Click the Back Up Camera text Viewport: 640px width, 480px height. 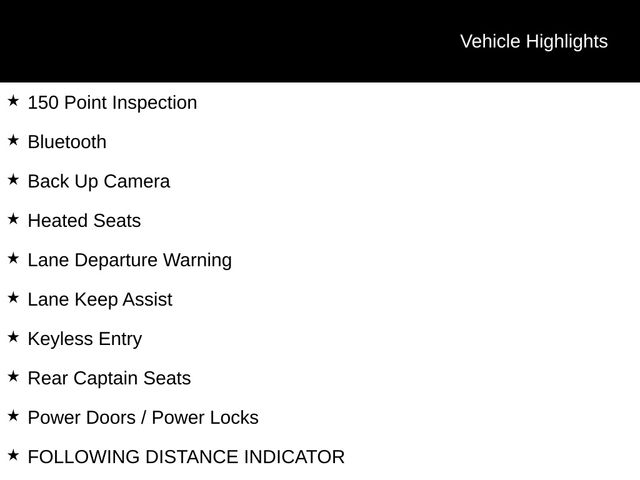coord(99,182)
